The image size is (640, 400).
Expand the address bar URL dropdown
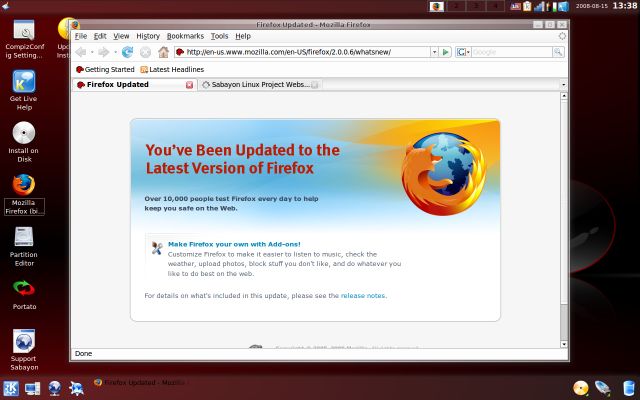click(434, 52)
